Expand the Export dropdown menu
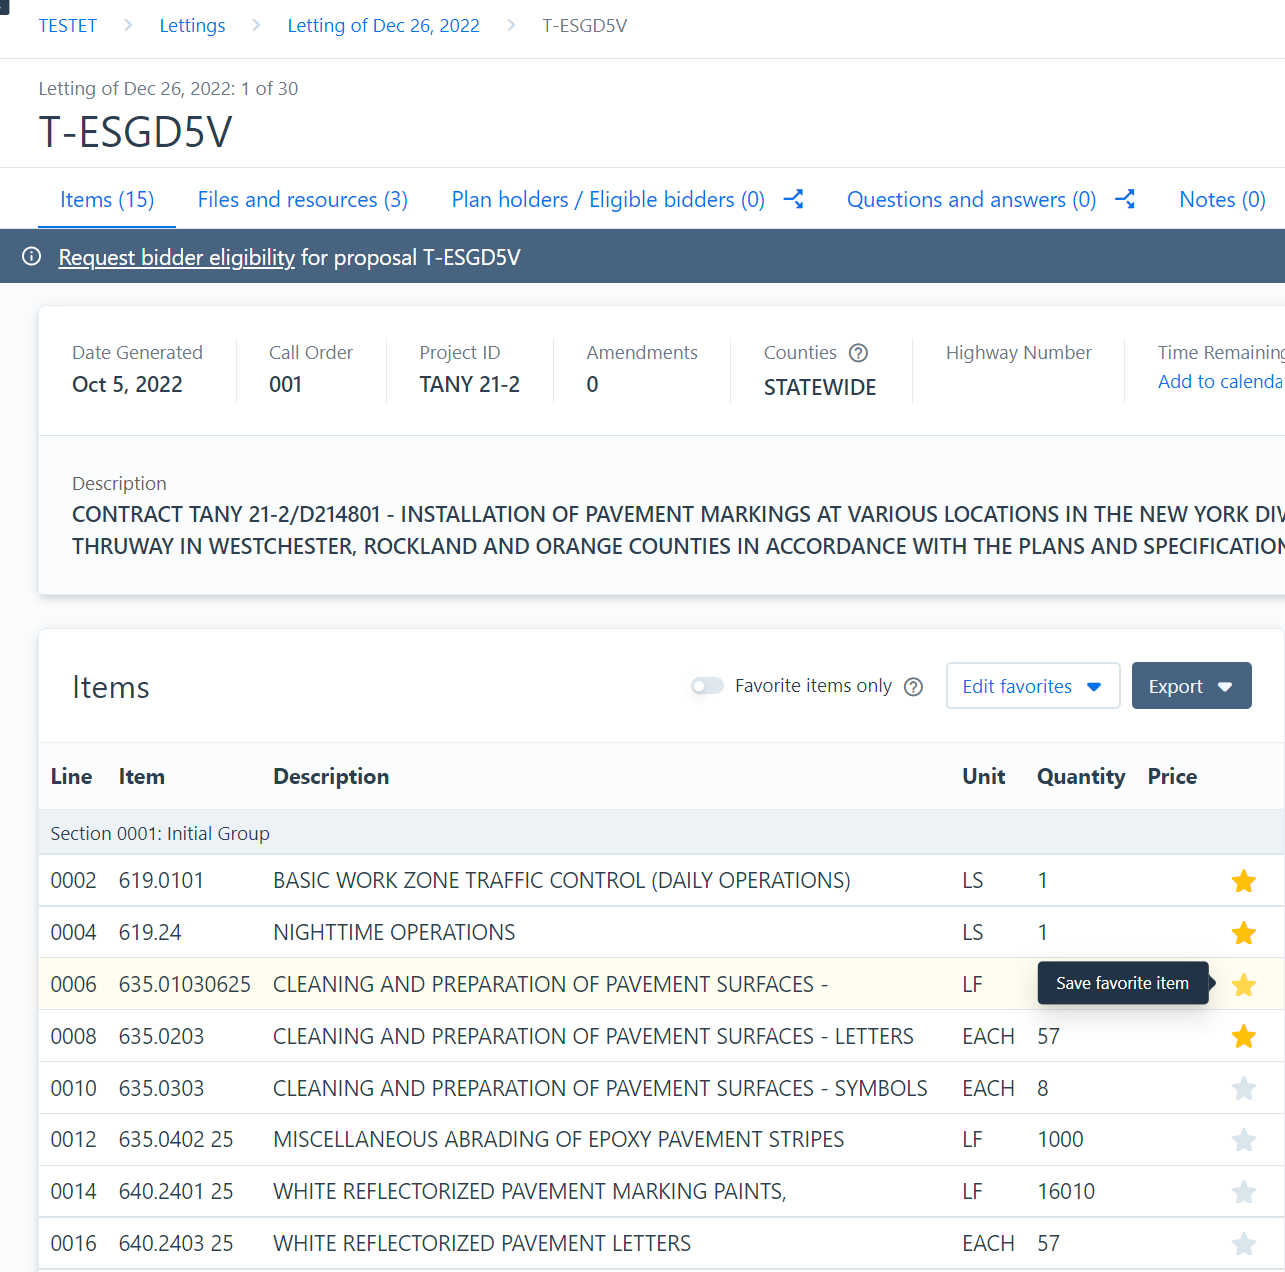 (1191, 686)
